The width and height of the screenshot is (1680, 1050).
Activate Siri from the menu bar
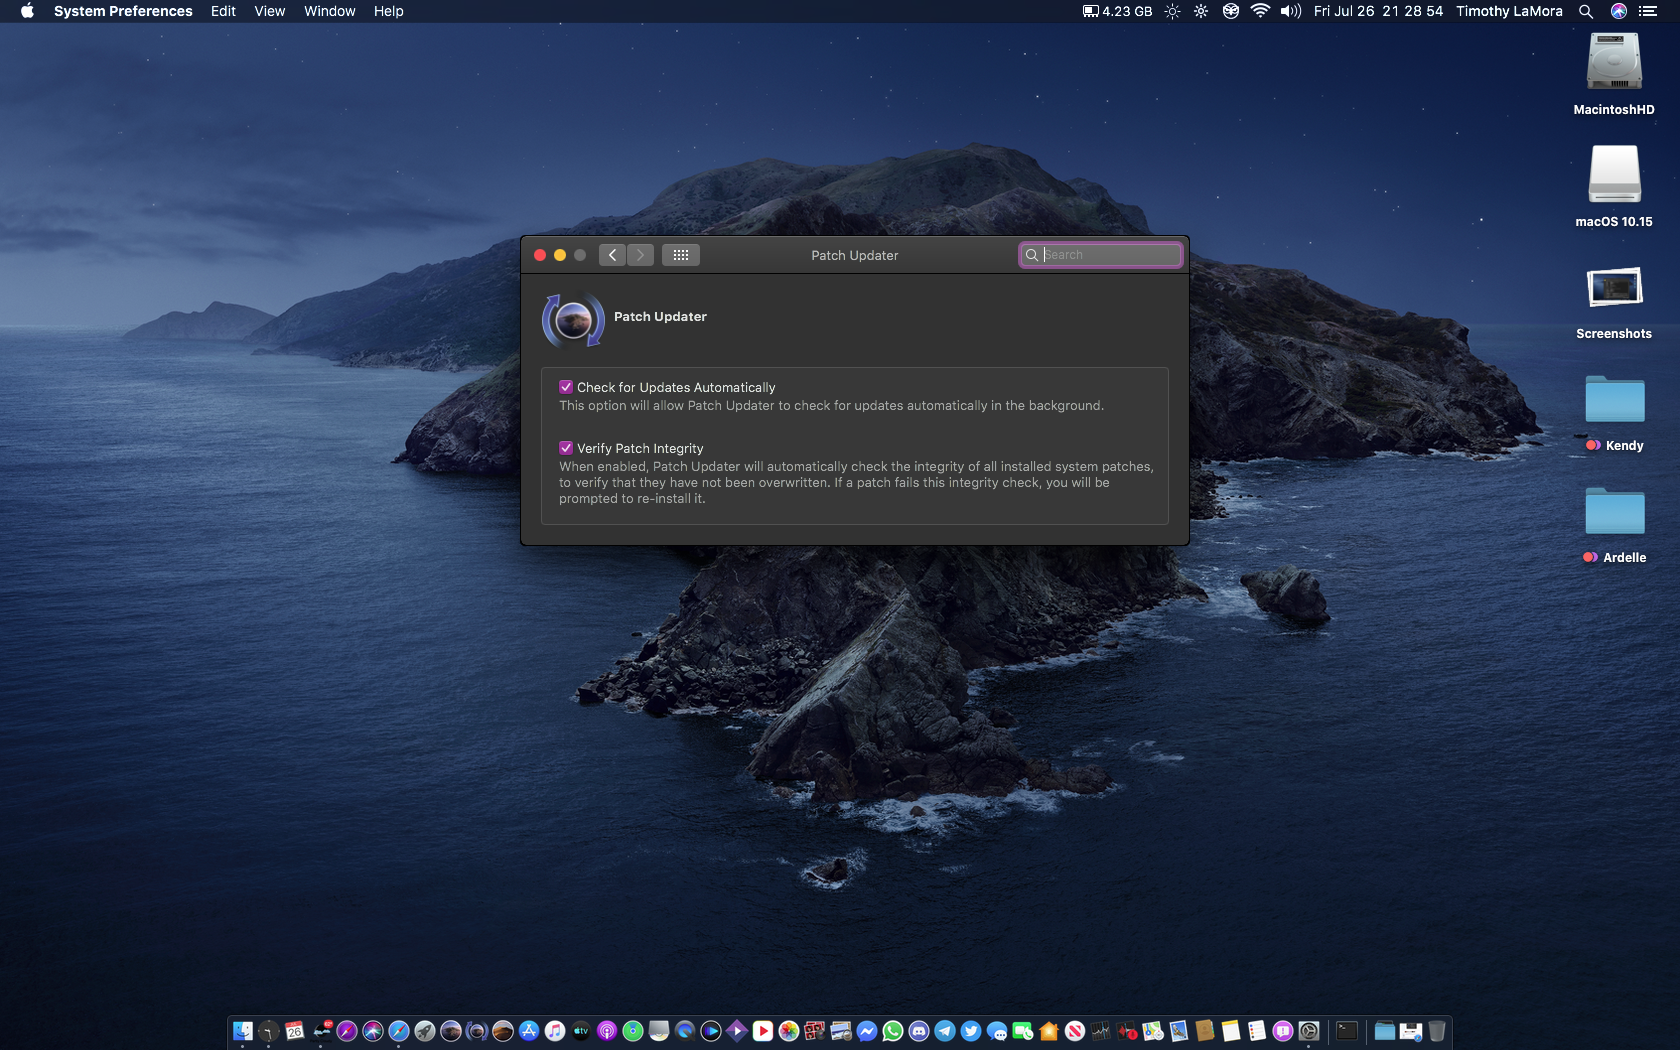[x=1619, y=11]
